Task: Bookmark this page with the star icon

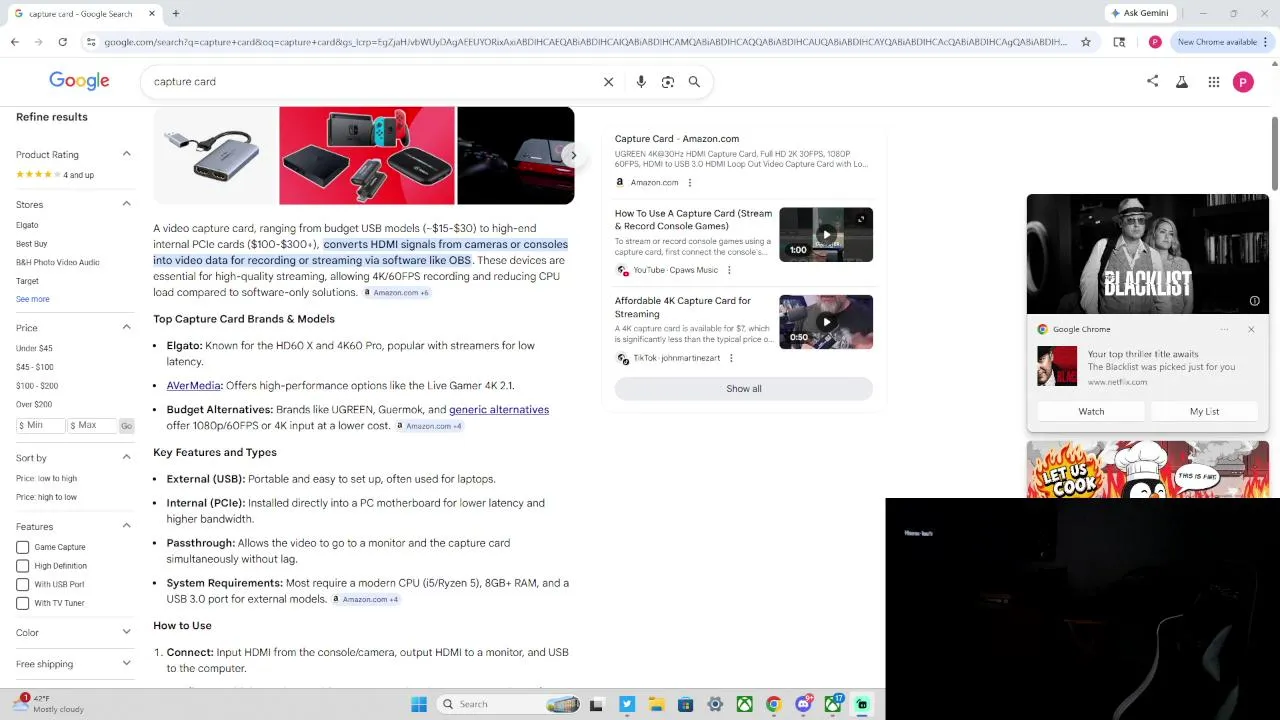Action: pos(1086,42)
